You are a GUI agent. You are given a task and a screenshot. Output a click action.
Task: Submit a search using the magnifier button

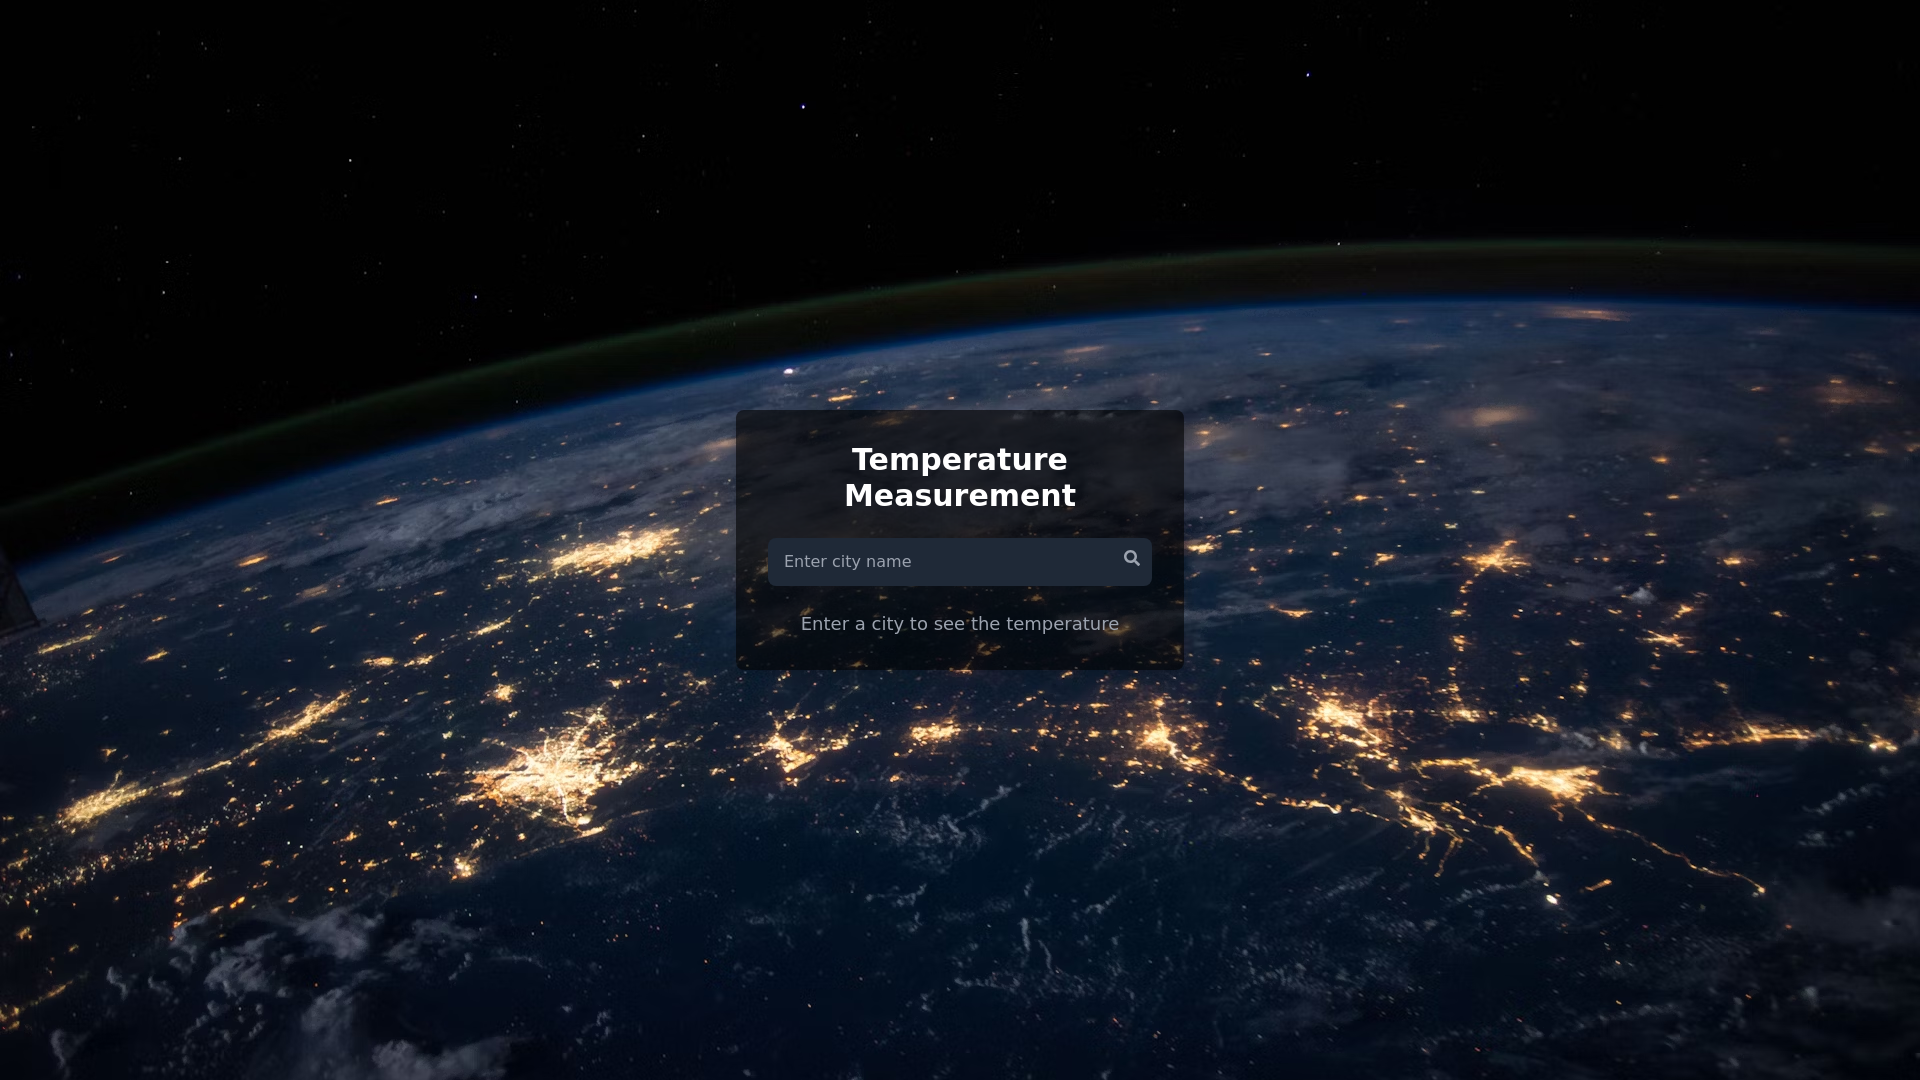[1131, 558]
